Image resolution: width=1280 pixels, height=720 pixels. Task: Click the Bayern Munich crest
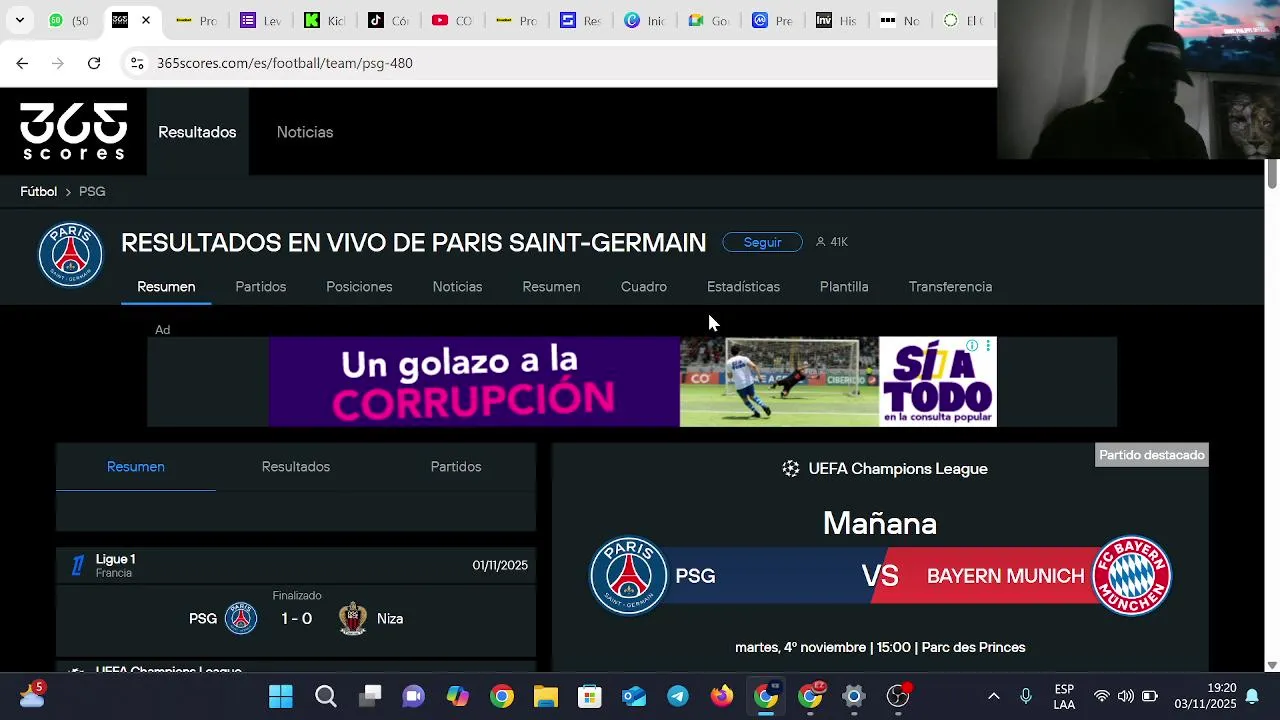(x=1132, y=576)
